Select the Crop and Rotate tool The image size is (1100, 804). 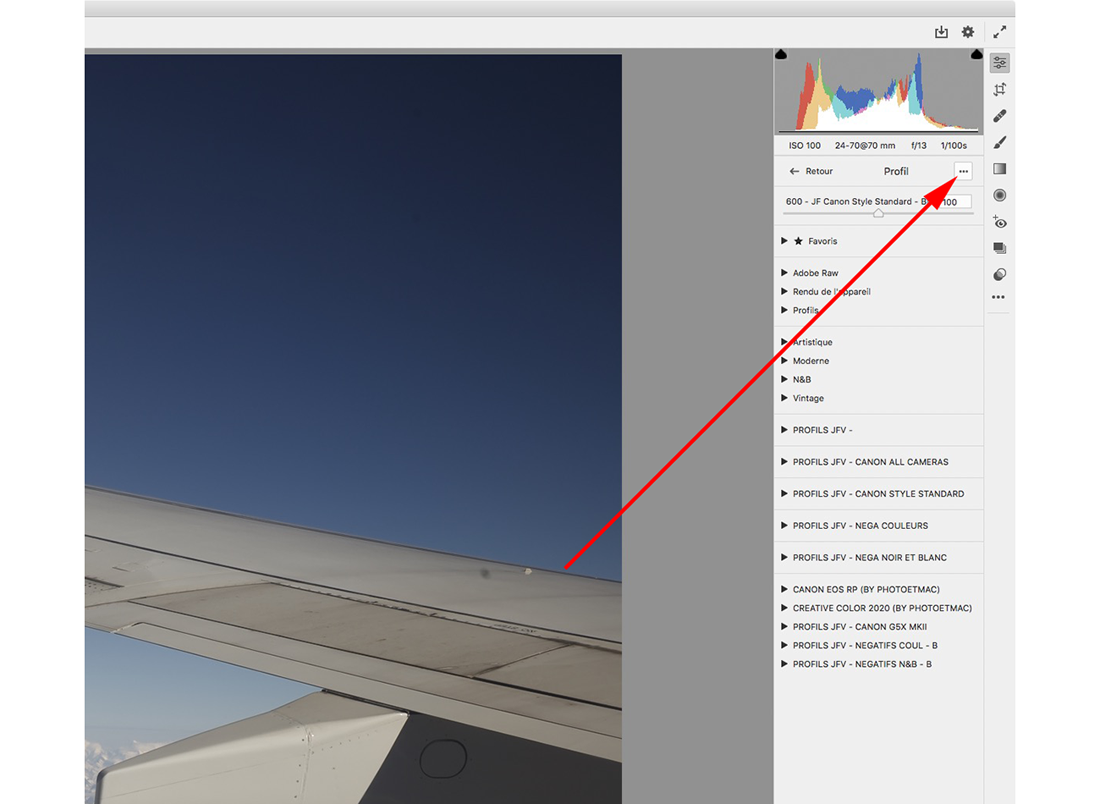coord(999,90)
